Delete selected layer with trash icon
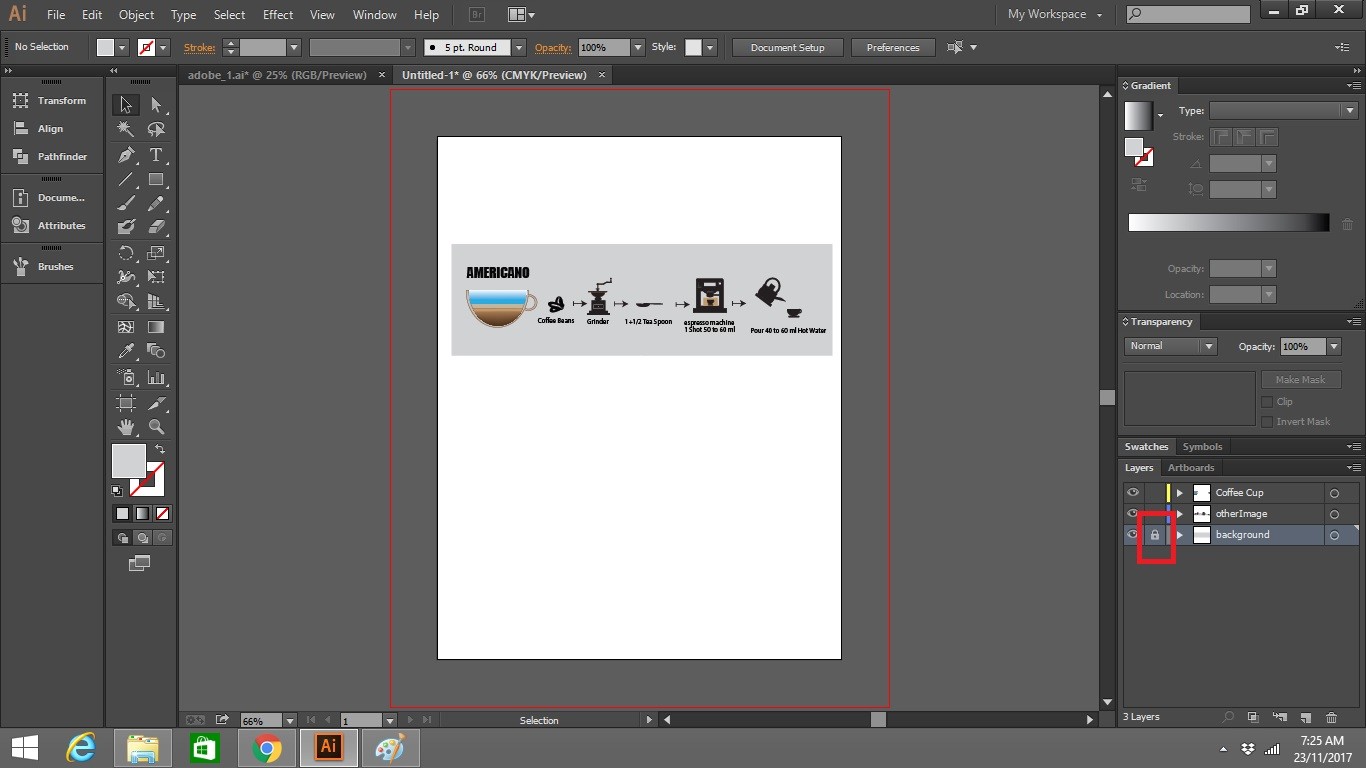1366x768 pixels. (x=1331, y=717)
